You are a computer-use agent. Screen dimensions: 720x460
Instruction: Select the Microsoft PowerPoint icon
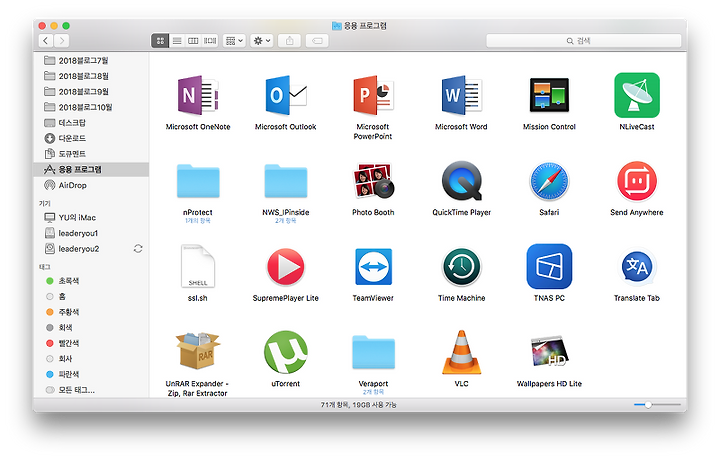[x=373, y=95]
